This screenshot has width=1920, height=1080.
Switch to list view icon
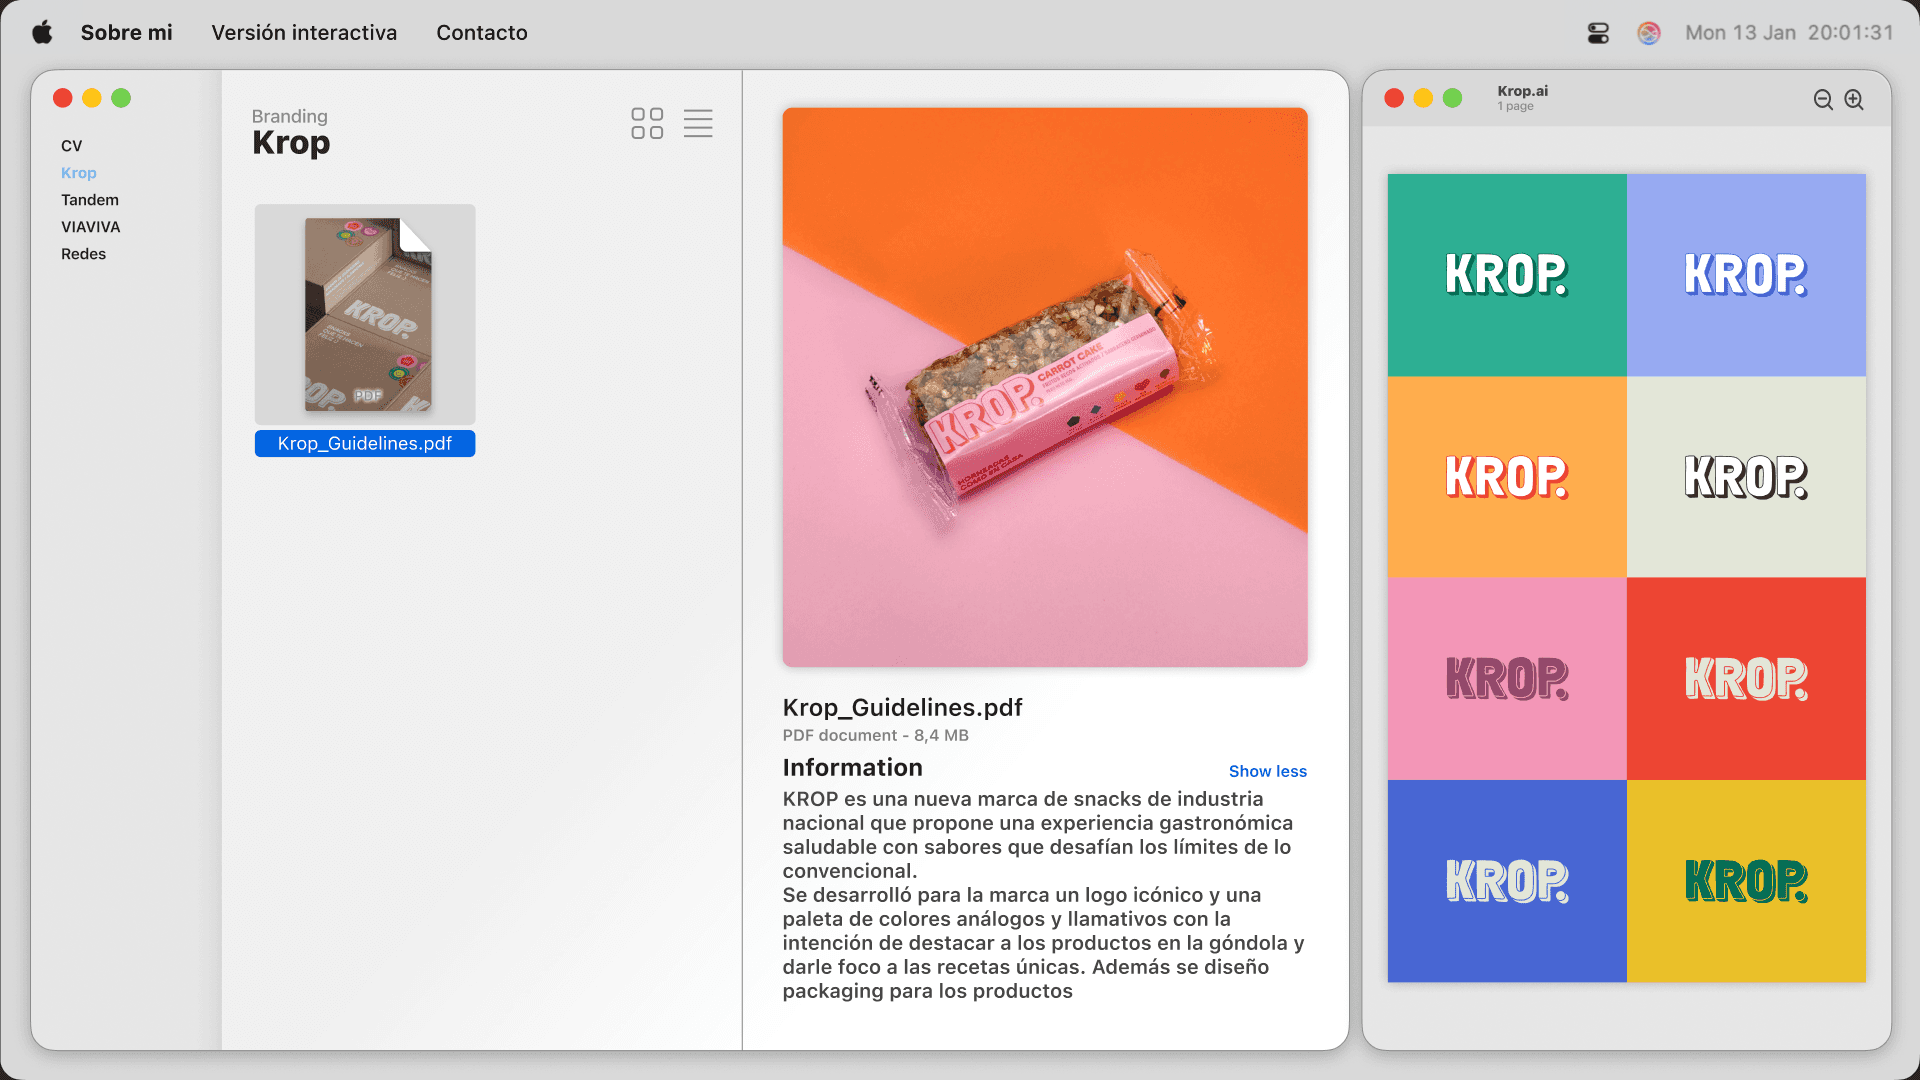tap(698, 123)
